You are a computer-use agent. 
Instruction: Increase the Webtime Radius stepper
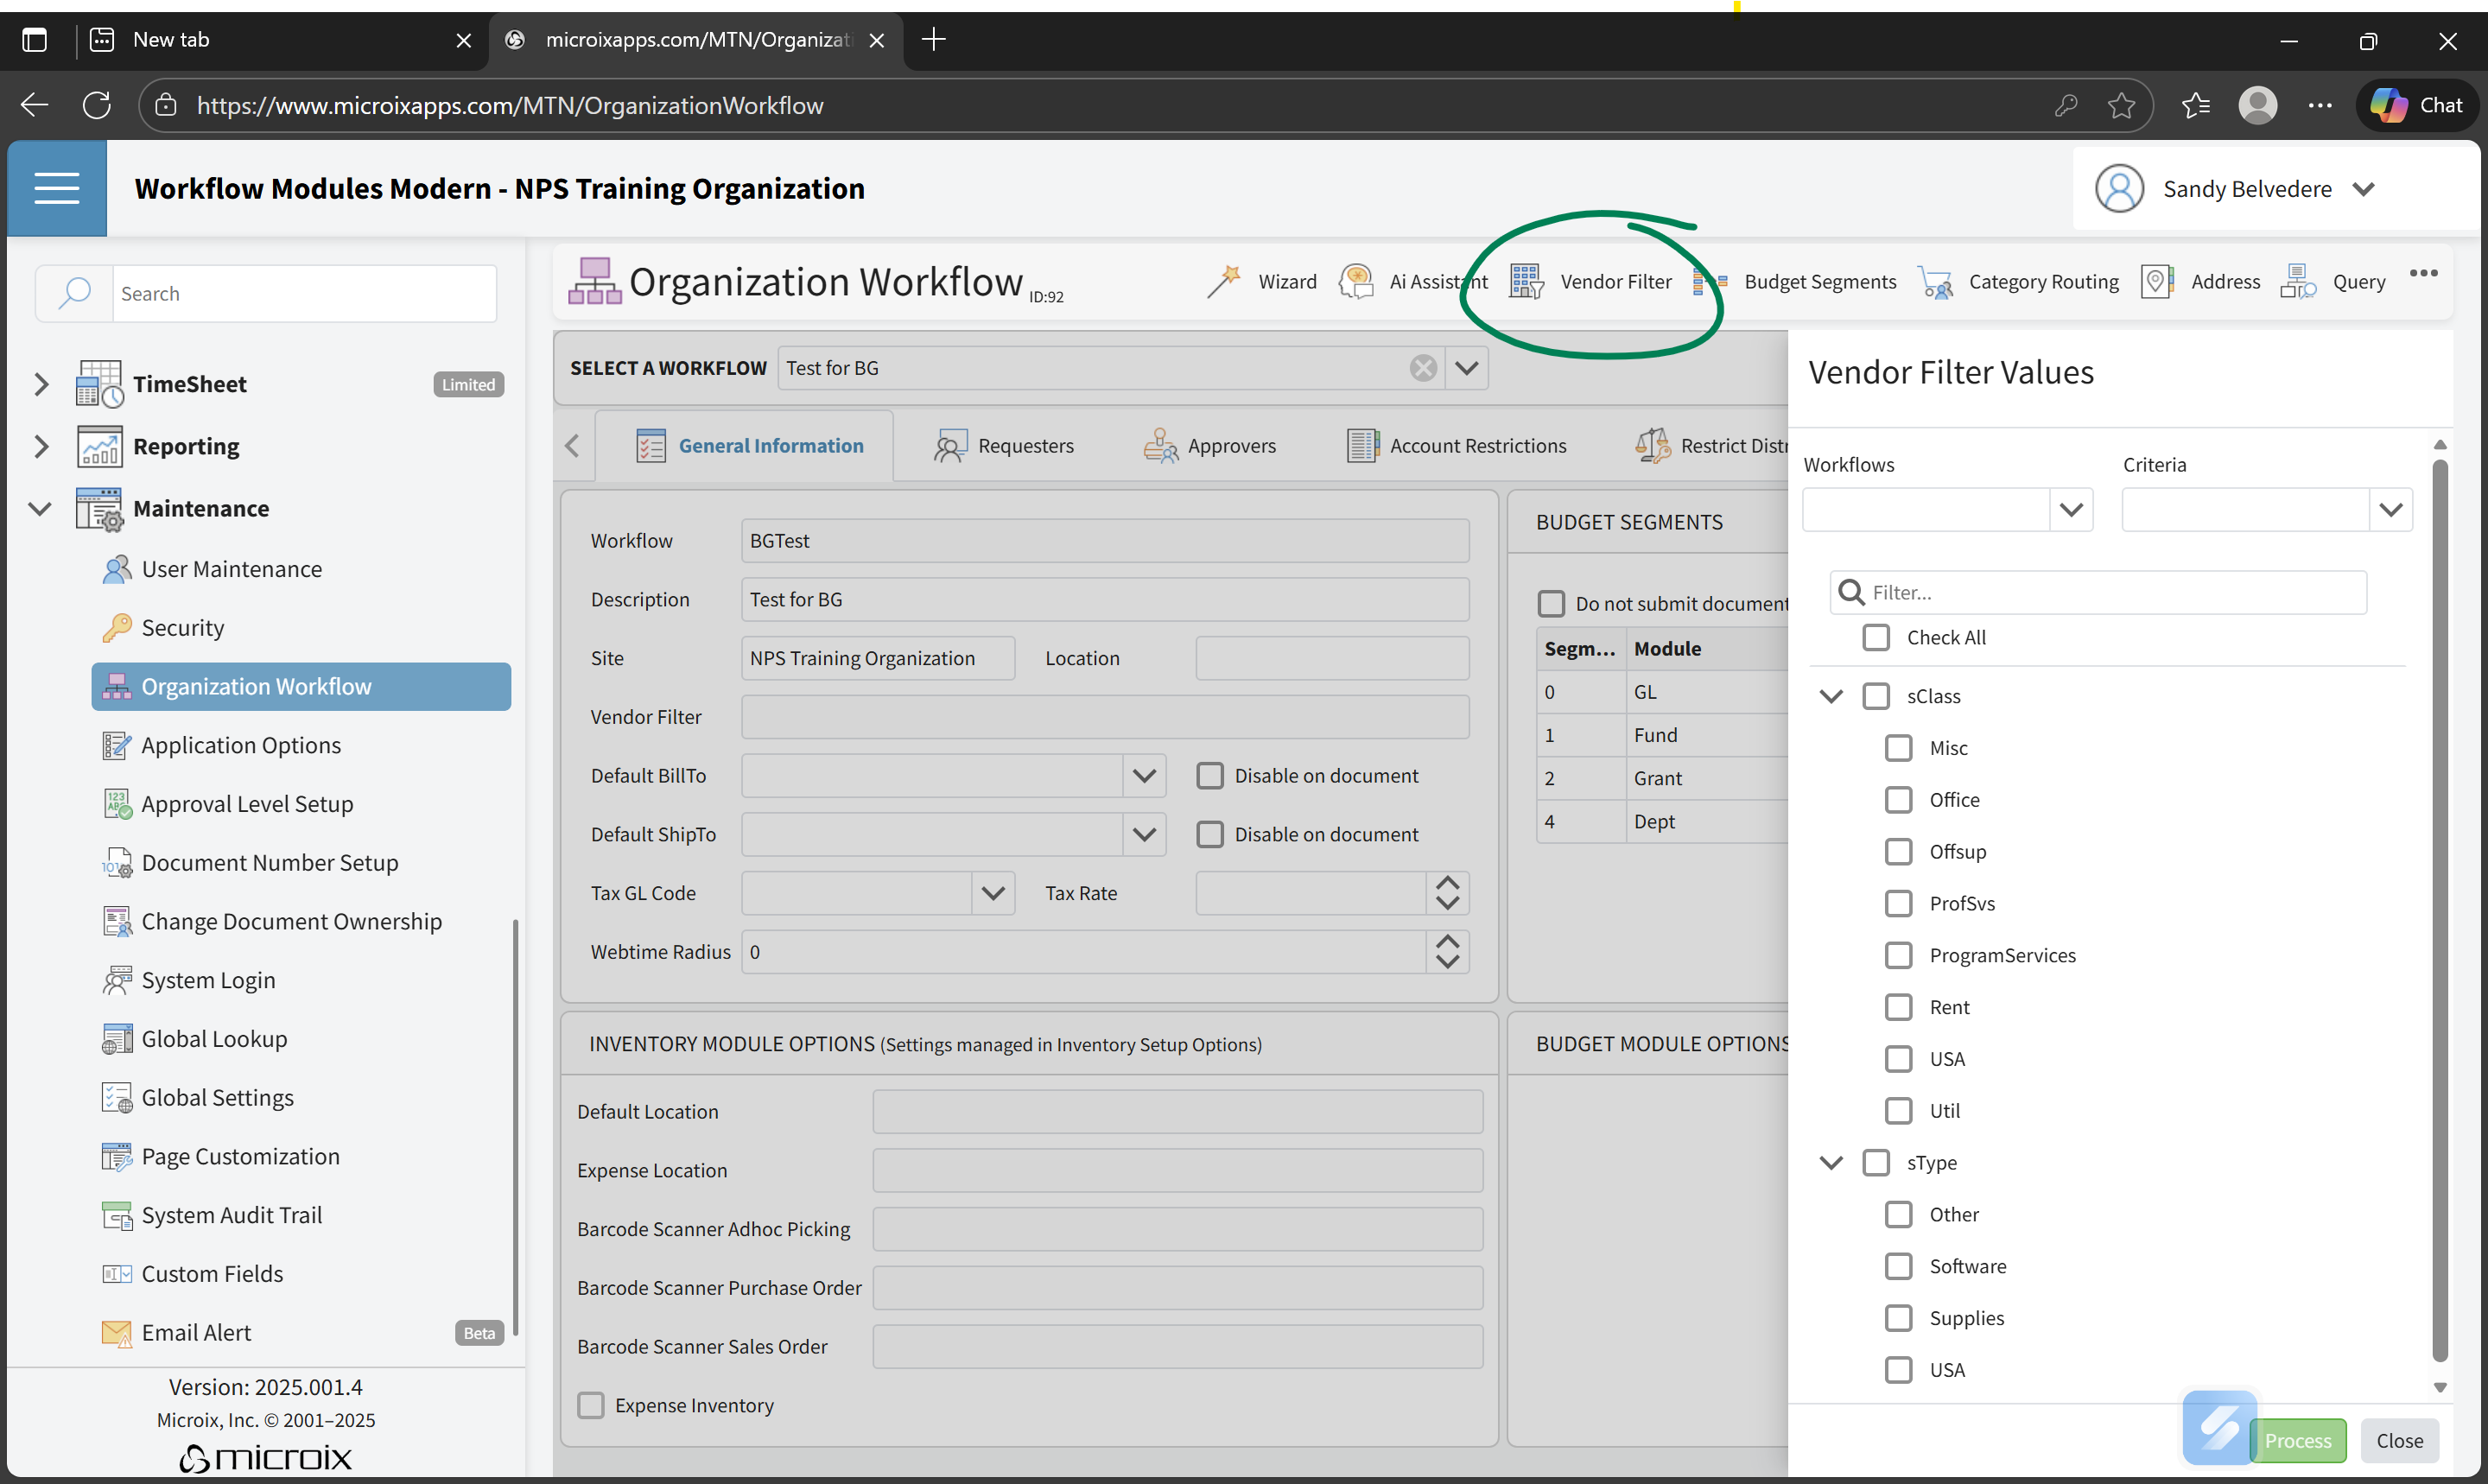[1447, 942]
